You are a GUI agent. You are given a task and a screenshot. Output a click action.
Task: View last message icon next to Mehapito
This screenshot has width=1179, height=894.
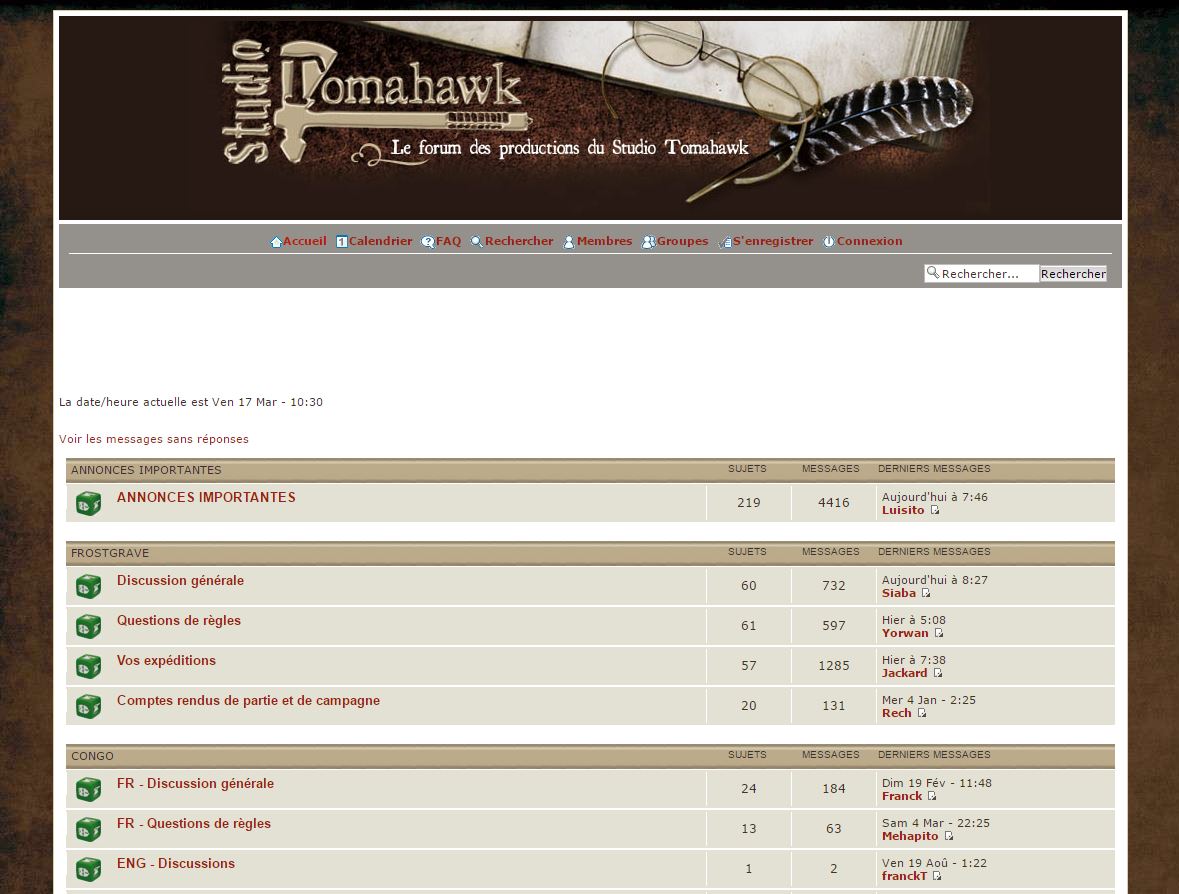click(948, 836)
